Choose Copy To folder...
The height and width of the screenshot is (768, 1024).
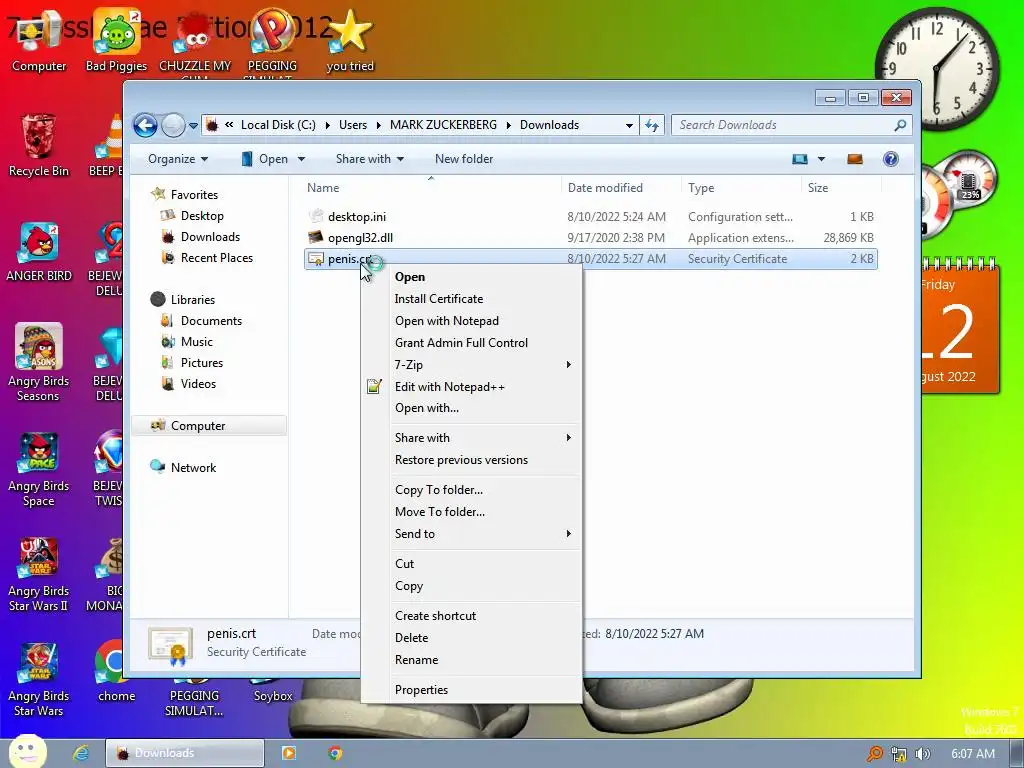(471, 490)
